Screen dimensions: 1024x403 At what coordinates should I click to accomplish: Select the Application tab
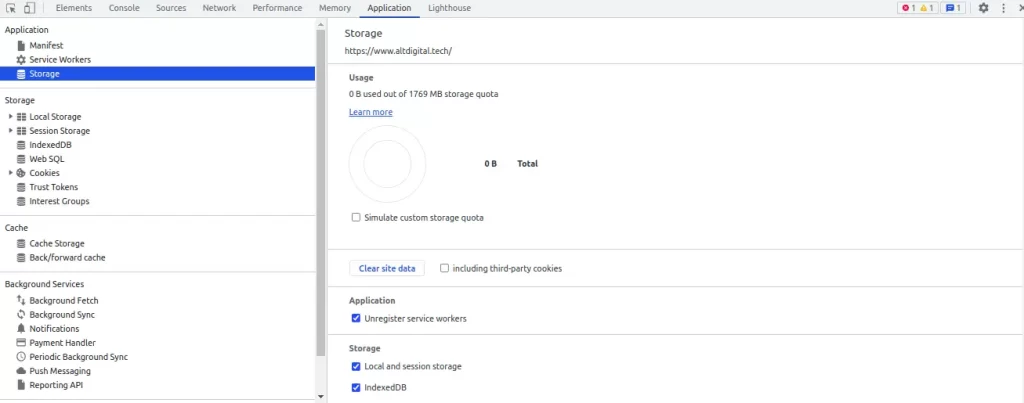[x=389, y=8]
